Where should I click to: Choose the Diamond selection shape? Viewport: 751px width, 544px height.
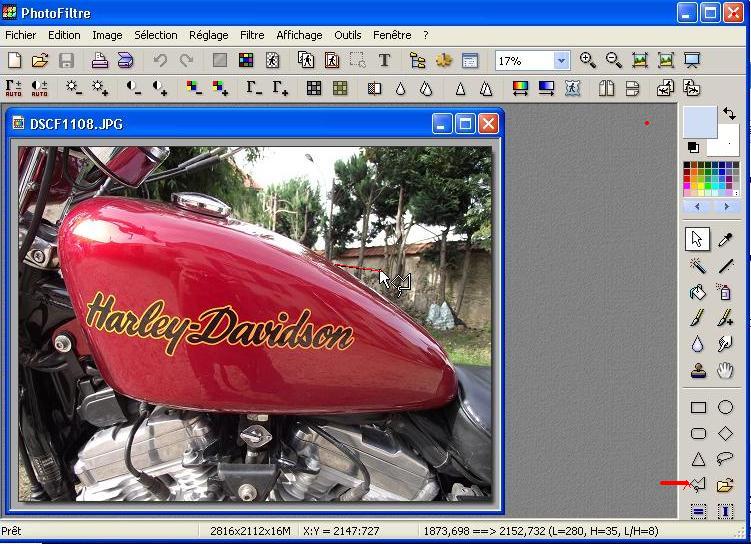click(725, 433)
